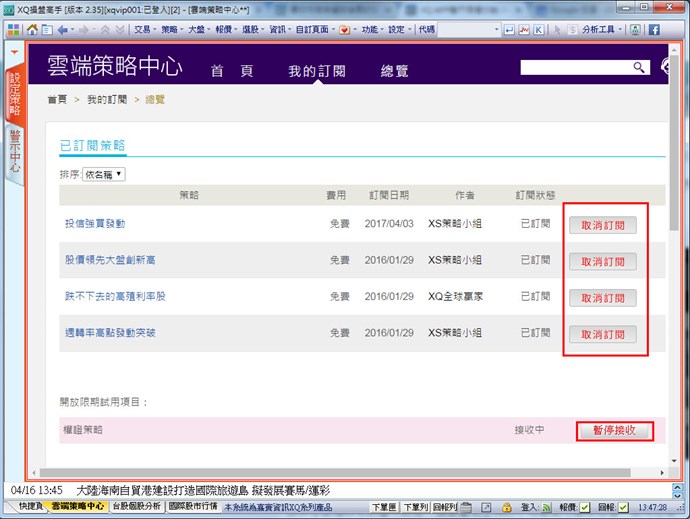Click the K-line chart toolbar icon
This screenshot has width=690, height=519.
(539, 30)
